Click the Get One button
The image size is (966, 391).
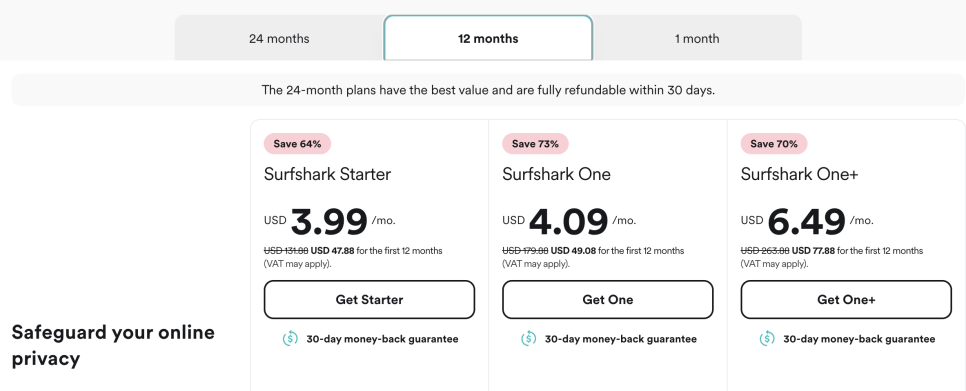pos(607,300)
